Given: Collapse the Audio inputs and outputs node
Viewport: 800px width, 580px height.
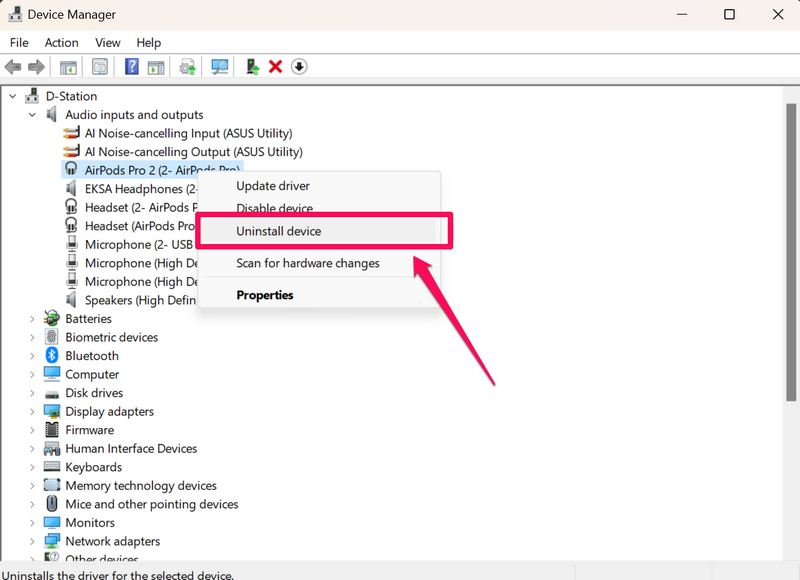Looking at the screenshot, I should point(32,115).
